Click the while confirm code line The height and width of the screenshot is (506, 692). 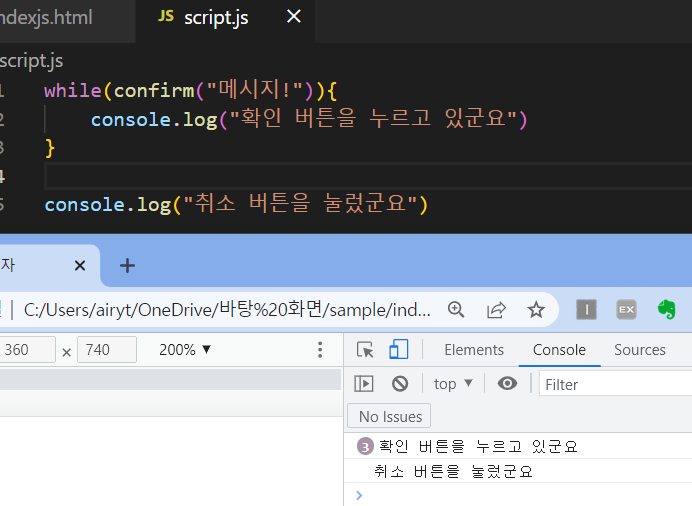tap(191, 90)
